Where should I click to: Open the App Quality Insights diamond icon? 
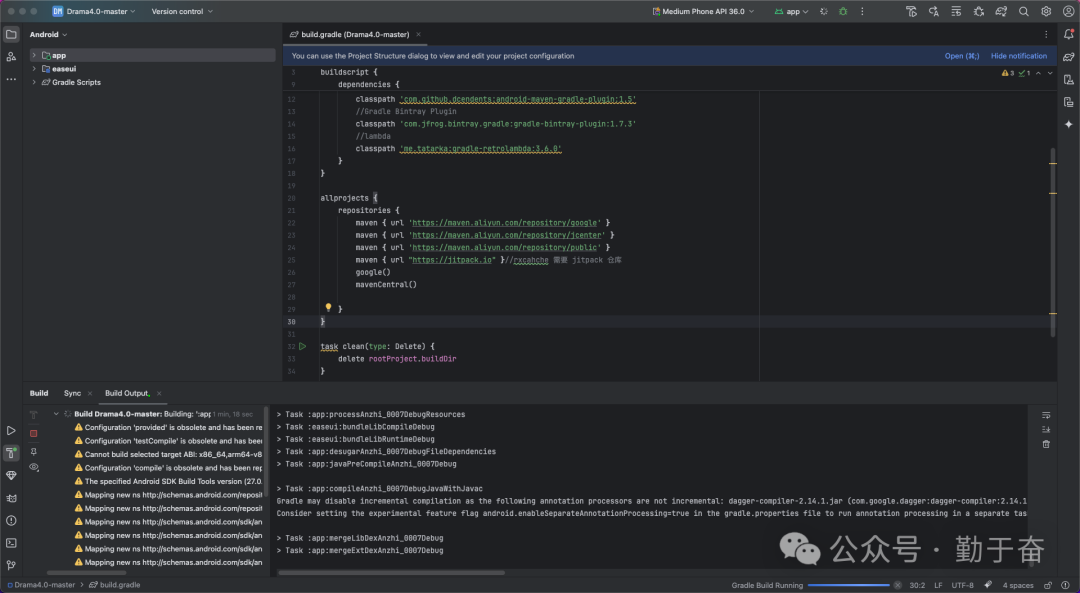point(11,475)
